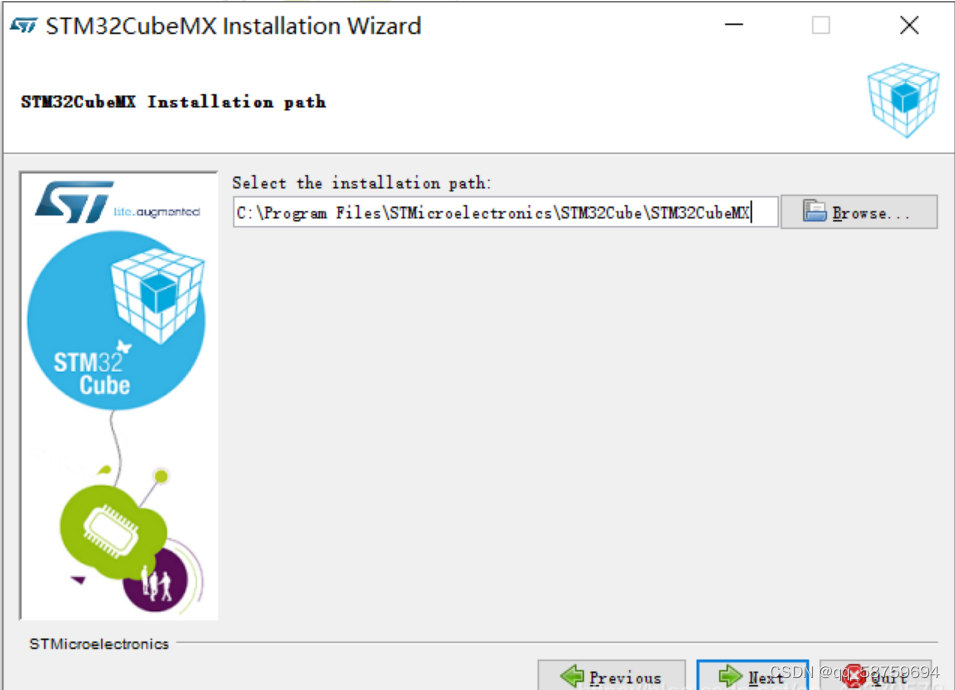The image size is (955, 690).
Task: Click the green right arrow on Next
Action: coord(730,676)
